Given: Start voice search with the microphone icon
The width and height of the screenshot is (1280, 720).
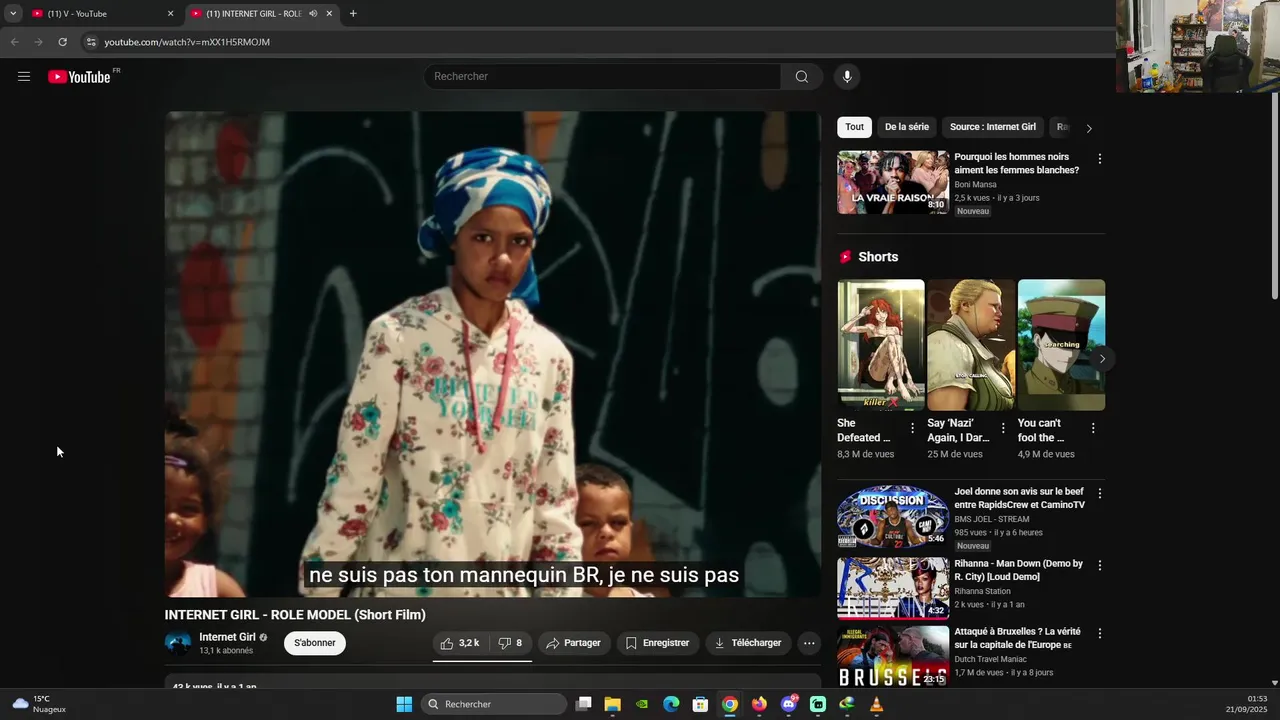Looking at the screenshot, I should tap(847, 77).
